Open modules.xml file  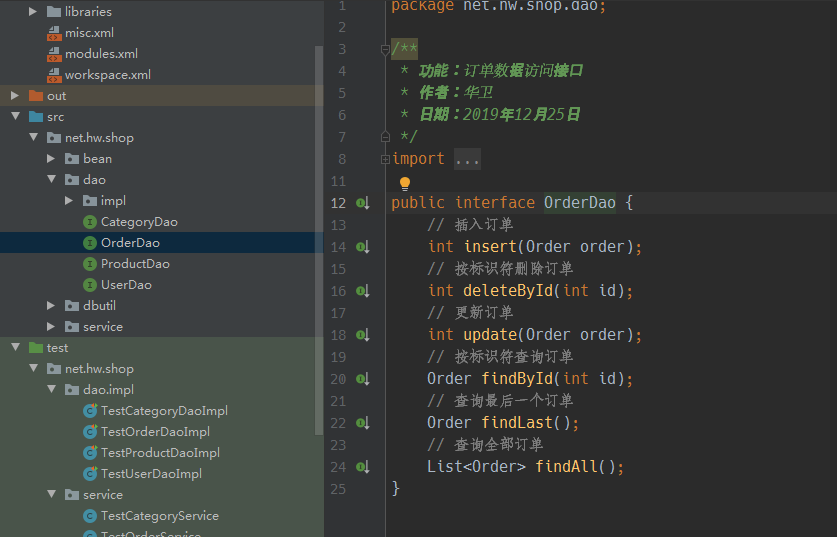[101, 54]
